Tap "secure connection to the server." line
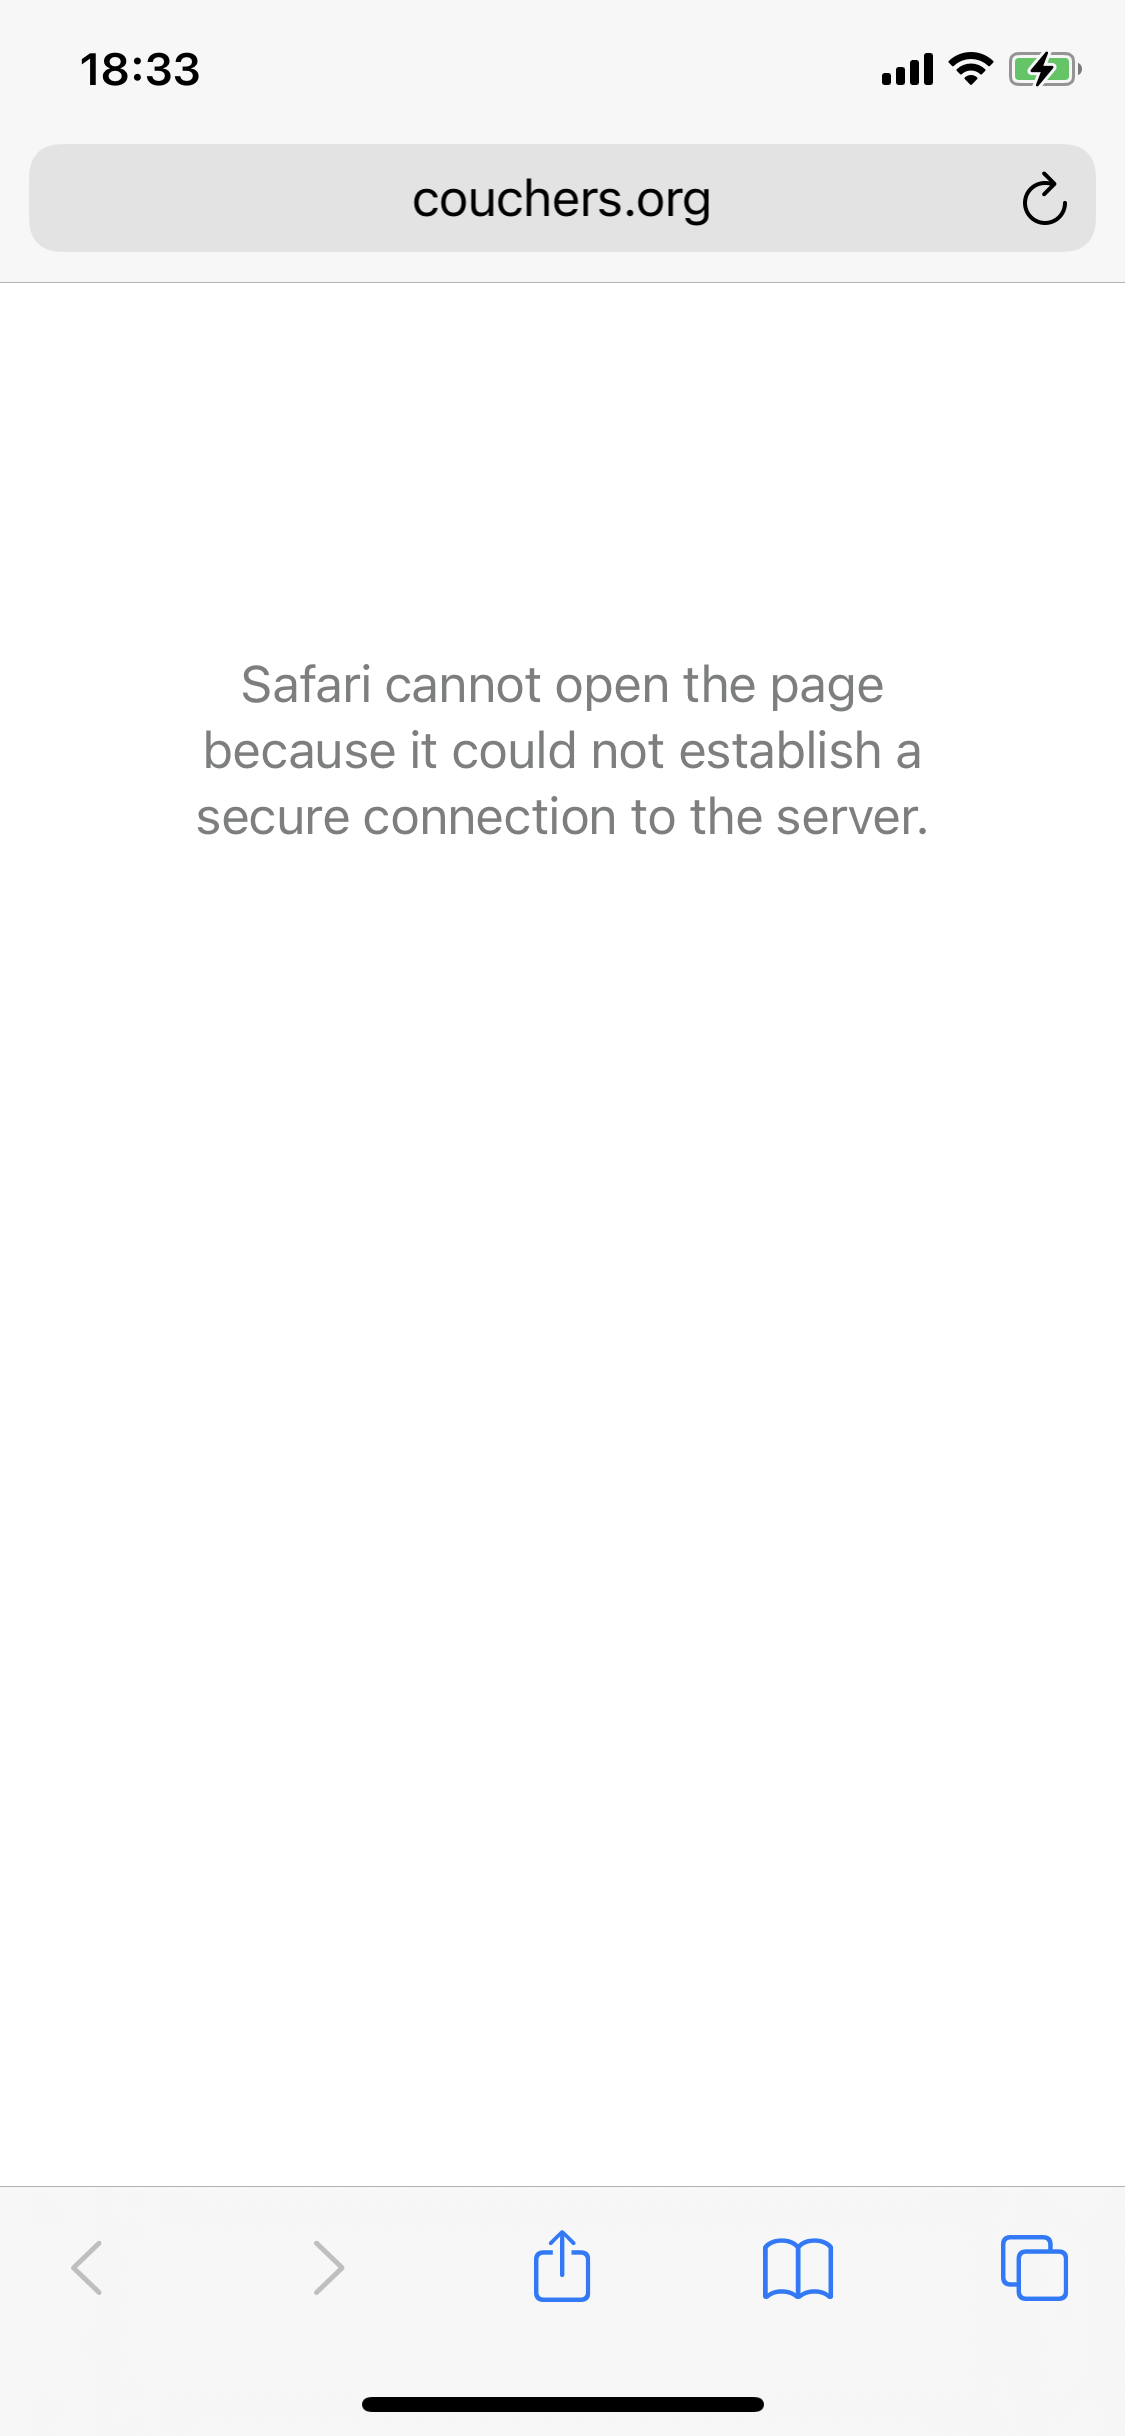Image resolution: width=1125 pixels, height=2436 pixels. tap(562, 817)
